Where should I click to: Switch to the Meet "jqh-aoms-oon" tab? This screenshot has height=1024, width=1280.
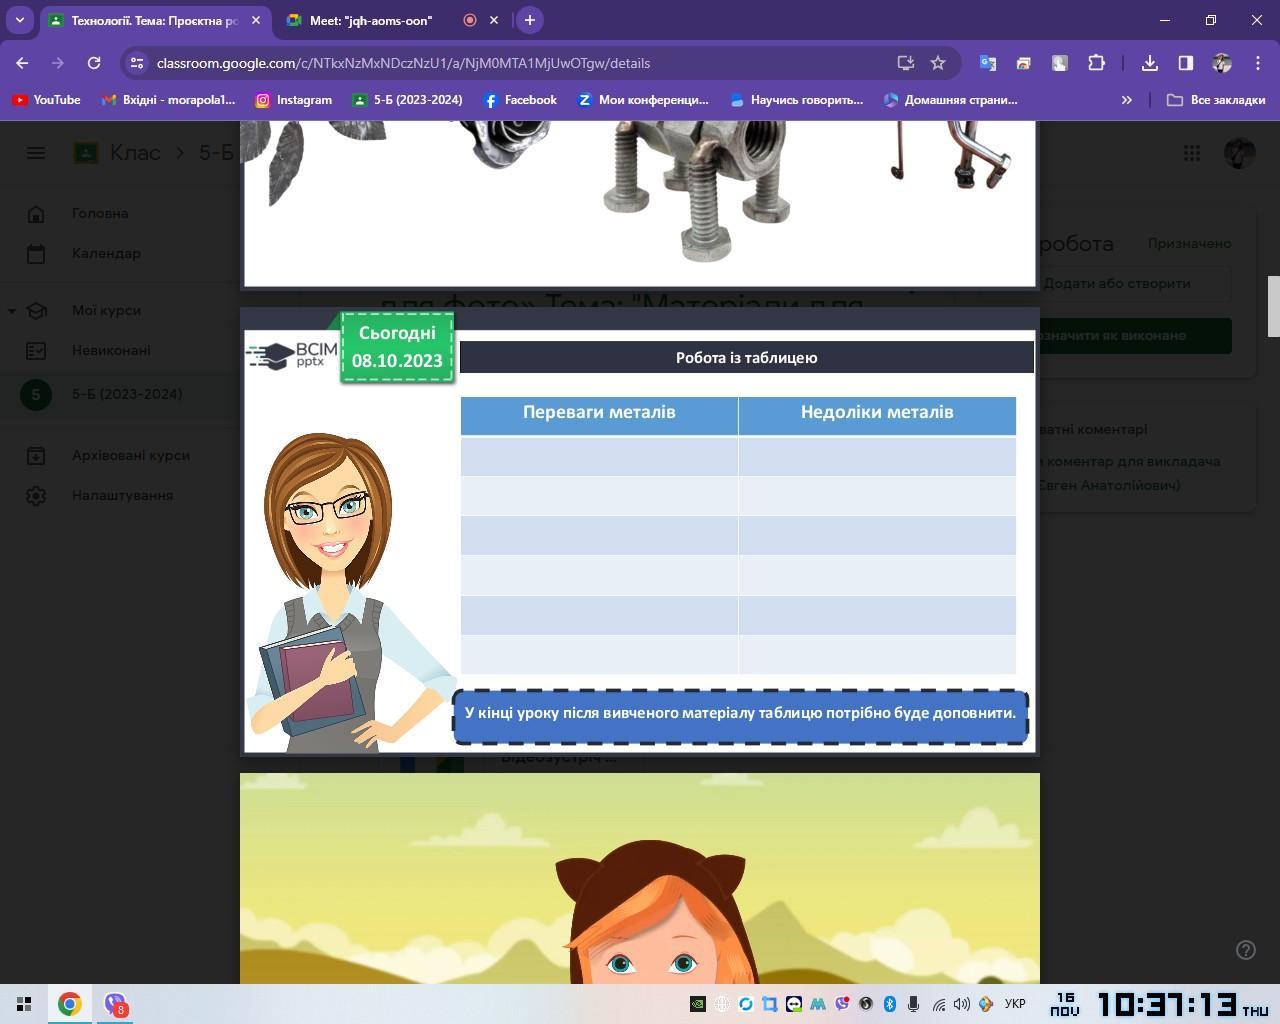point(370,20)
